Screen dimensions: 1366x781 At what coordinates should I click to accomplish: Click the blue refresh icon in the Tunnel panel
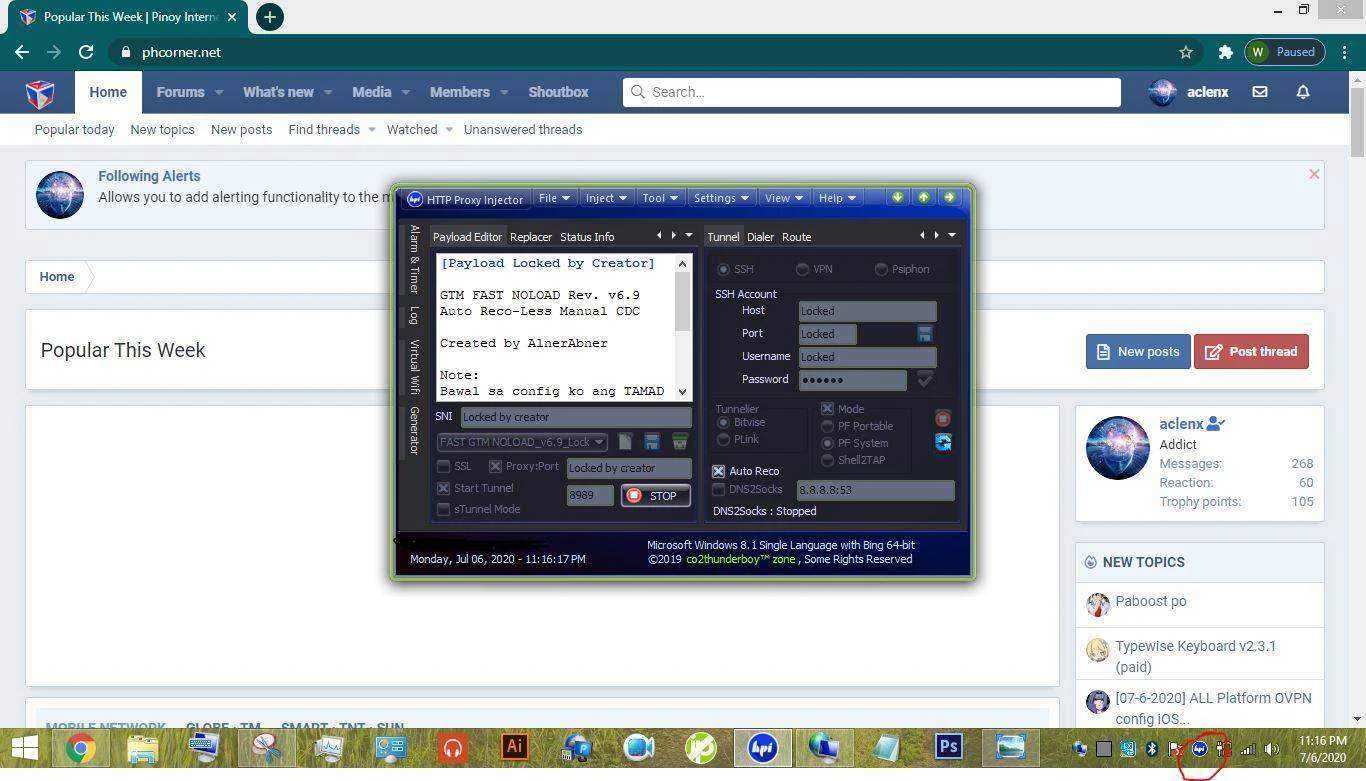(x=943, y=442)
